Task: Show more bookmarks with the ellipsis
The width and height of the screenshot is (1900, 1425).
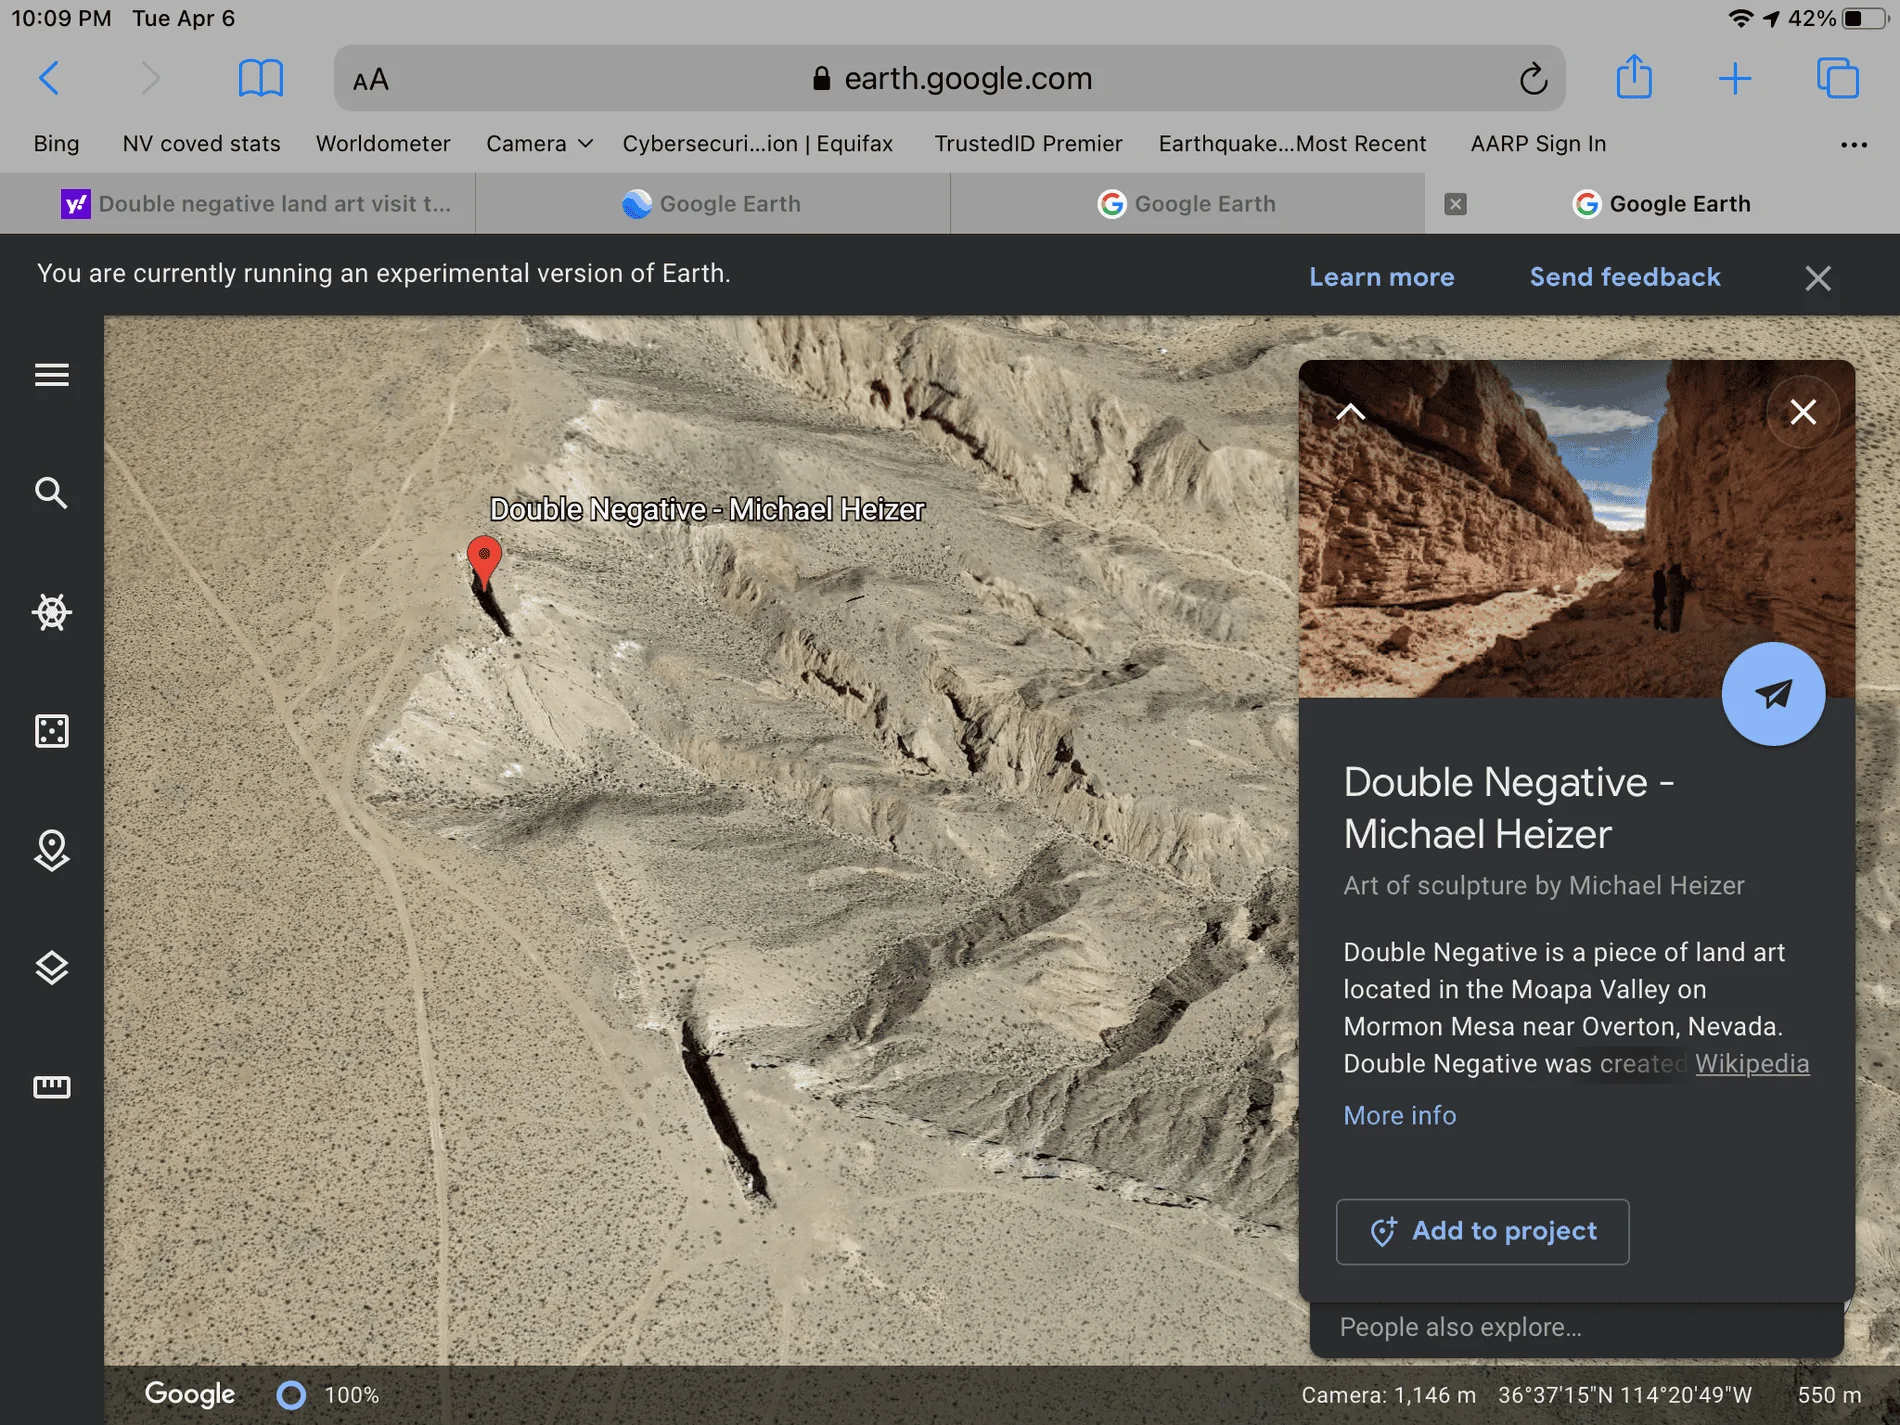Action: point(1854,145)
